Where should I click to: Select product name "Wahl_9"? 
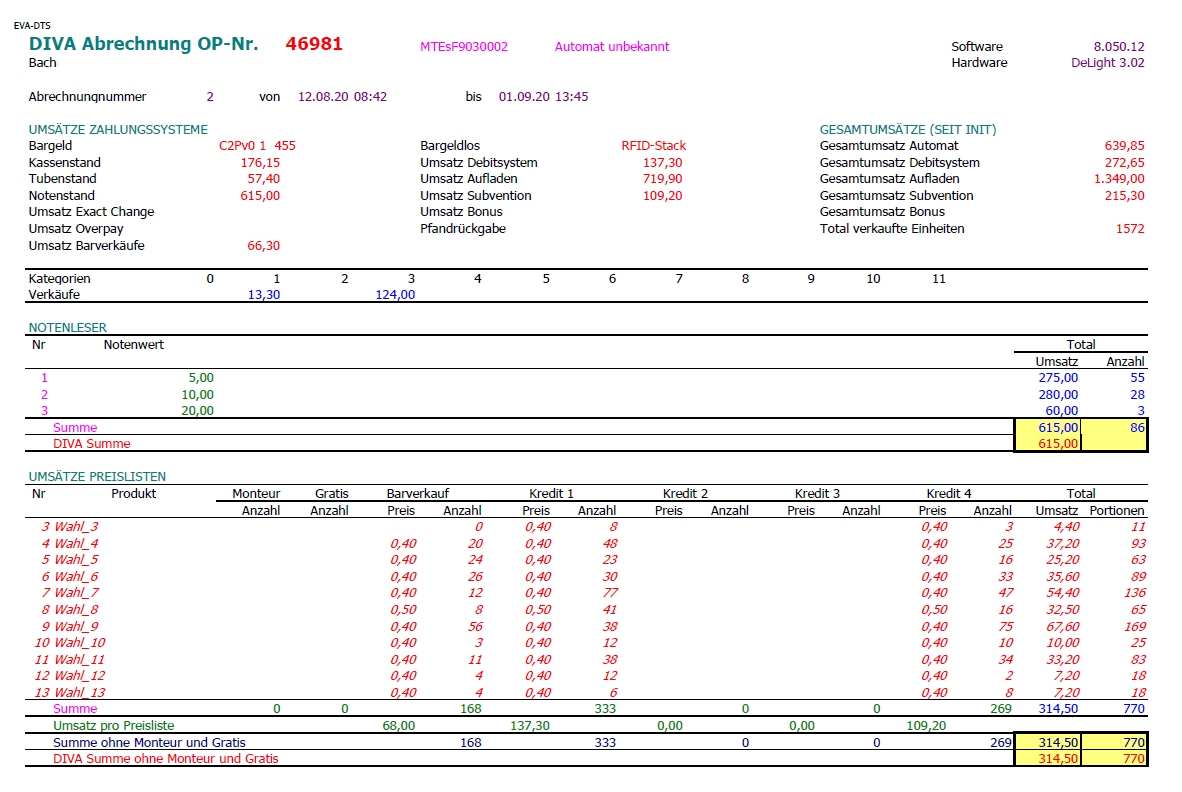pyautogui.click(x=76, y=627)
